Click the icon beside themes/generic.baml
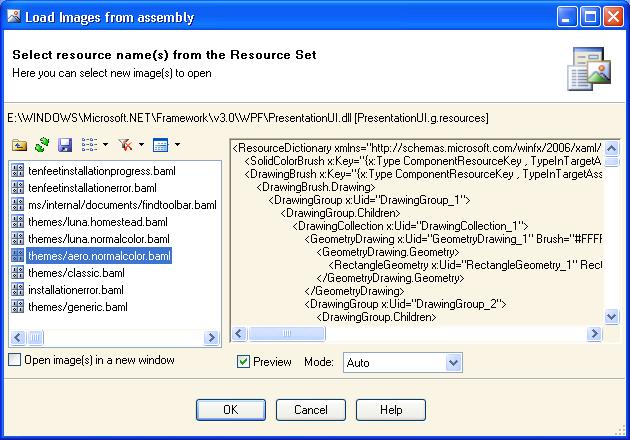The width and height of the screenshot is (630, 440). tap(18, 306)
